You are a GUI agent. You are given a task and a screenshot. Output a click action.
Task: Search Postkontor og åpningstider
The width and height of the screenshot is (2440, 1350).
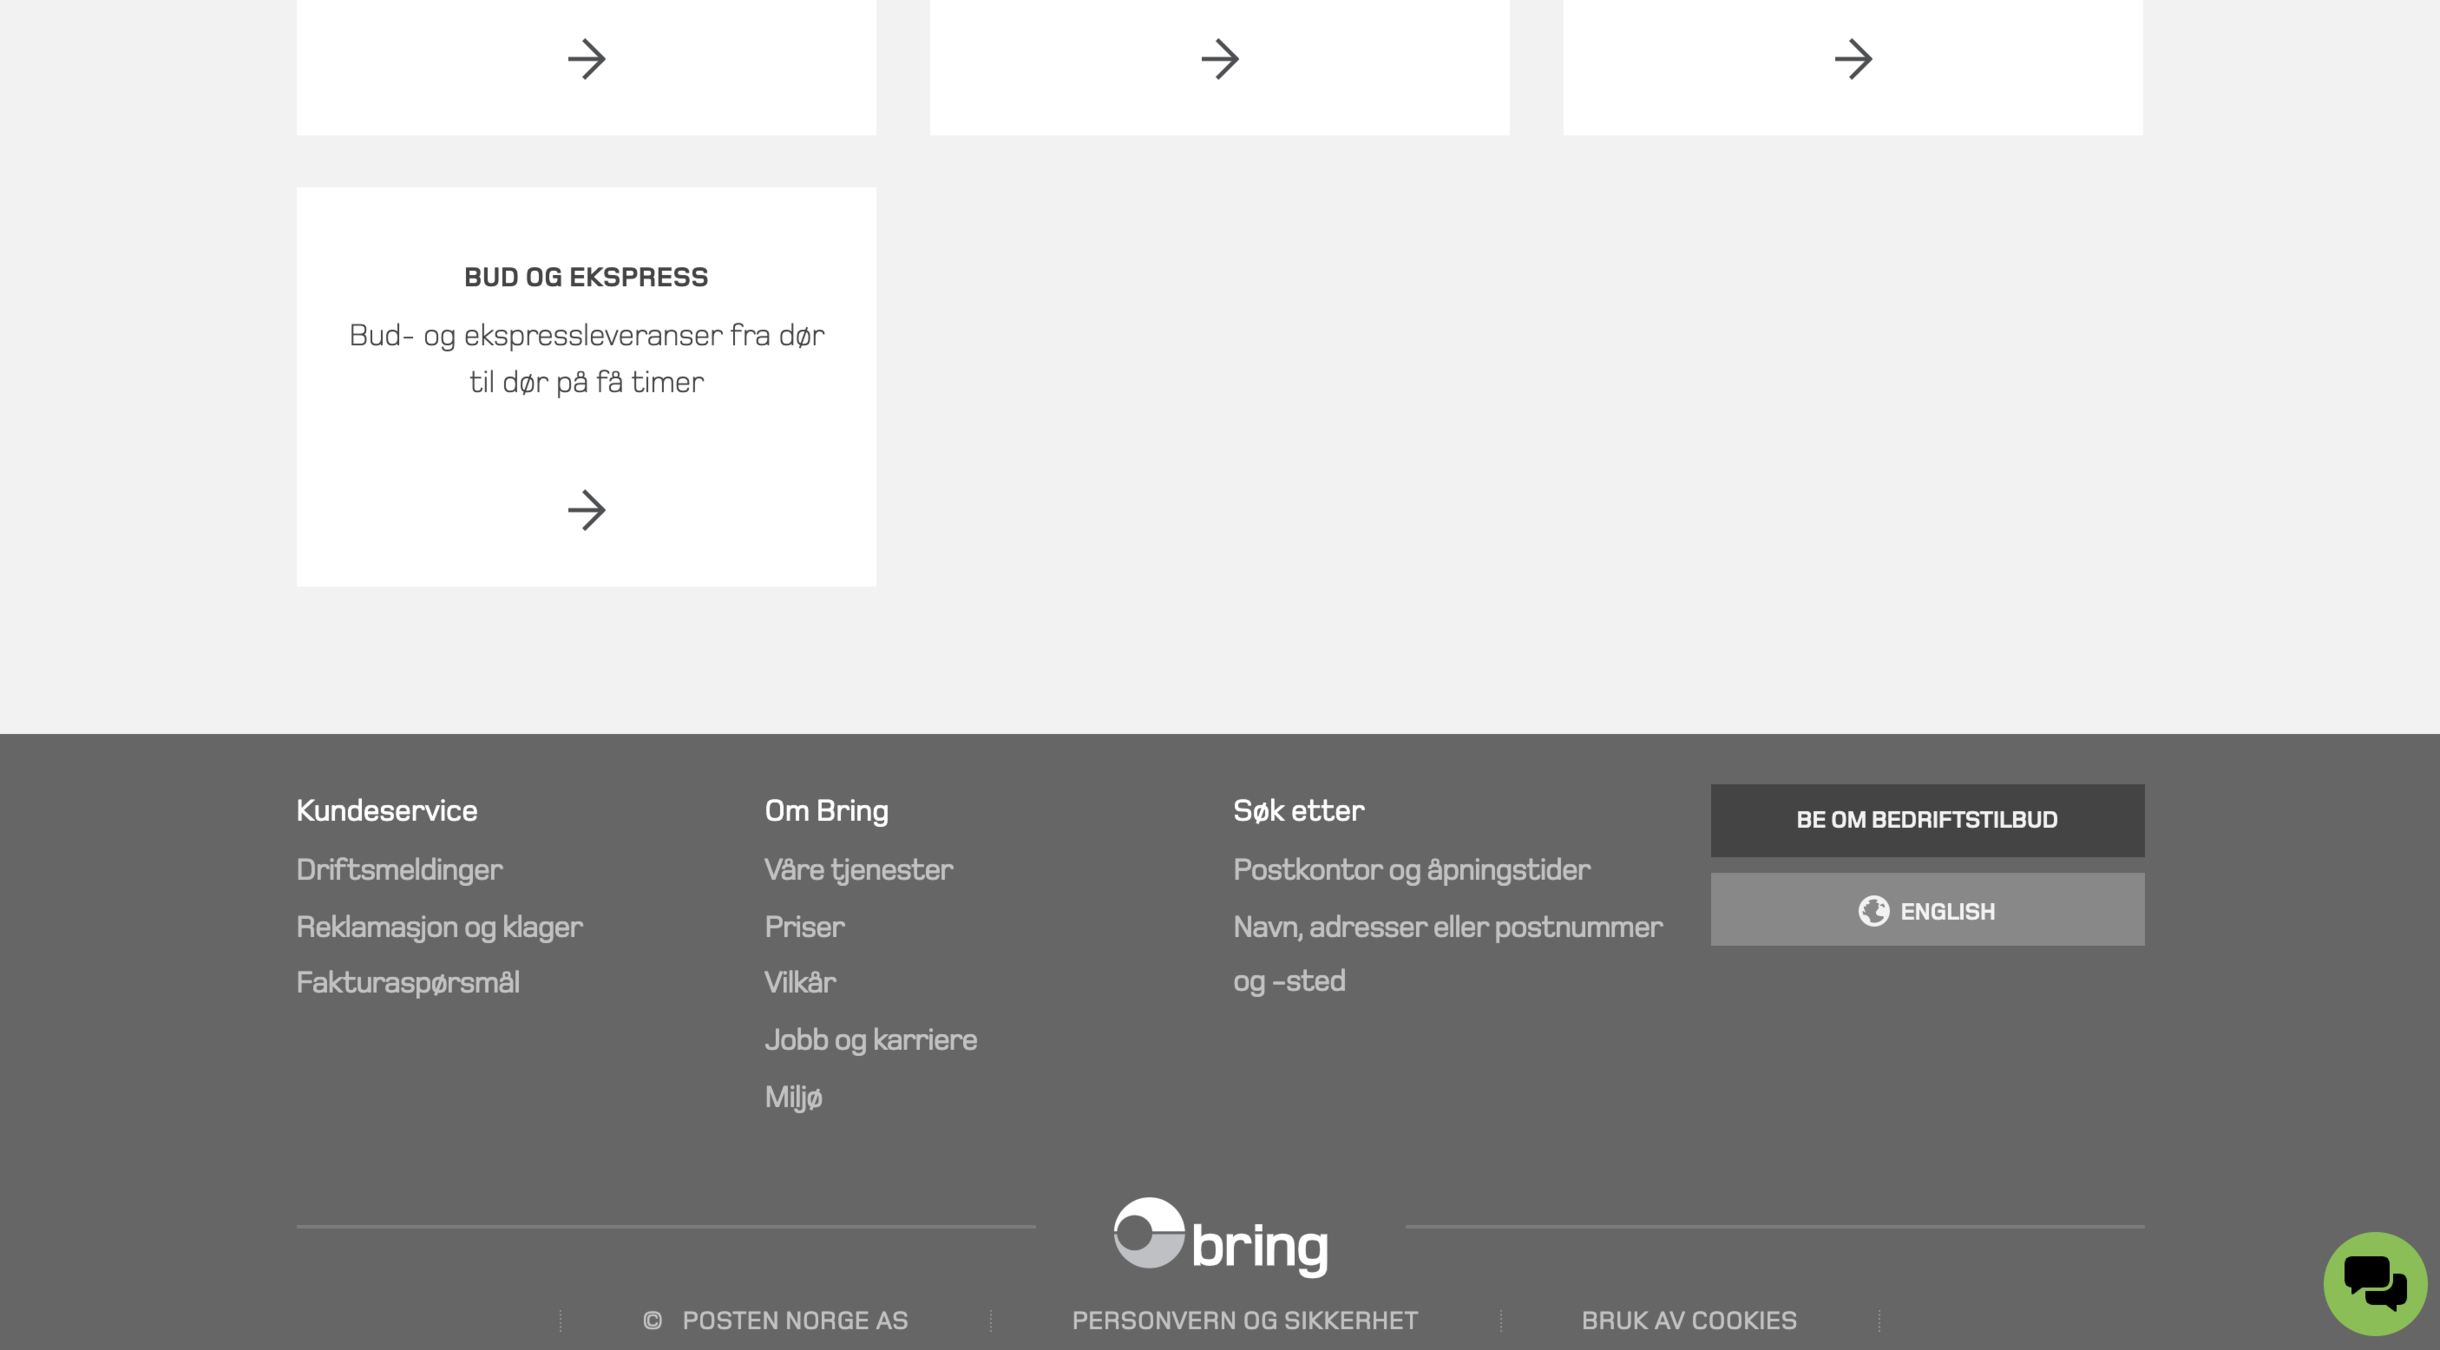tap(1411, 870)
